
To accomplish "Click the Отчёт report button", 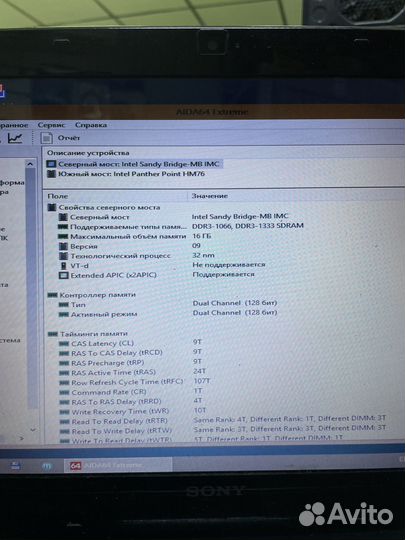I will 69,138.
